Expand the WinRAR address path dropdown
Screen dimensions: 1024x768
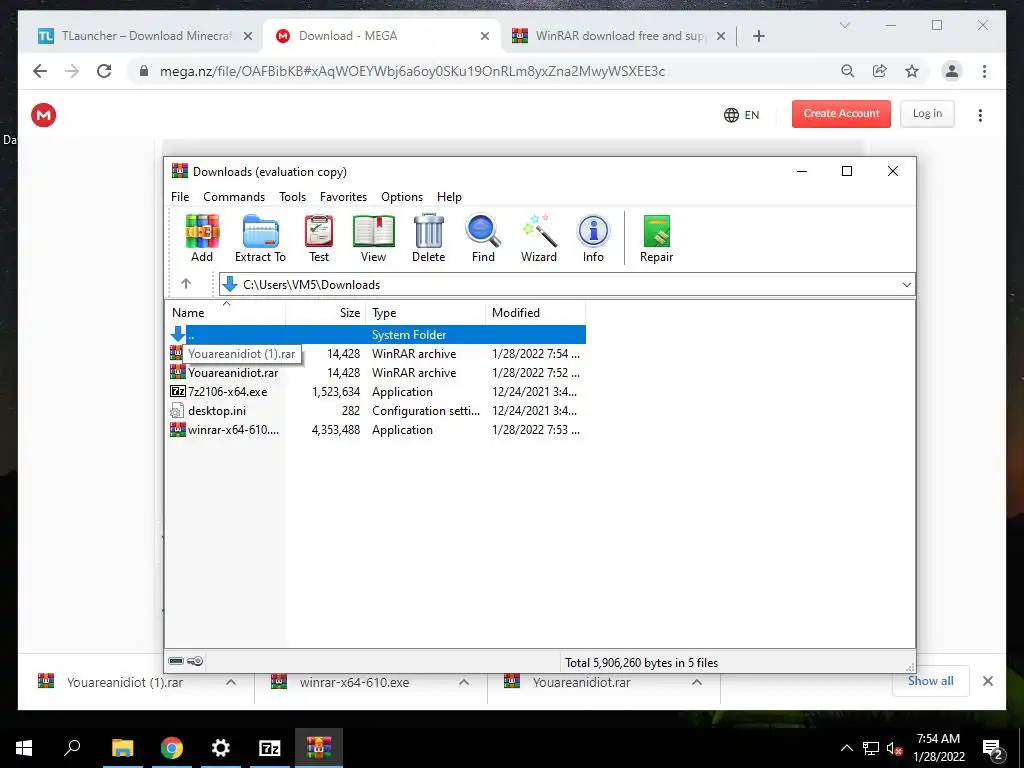point(906,285)
